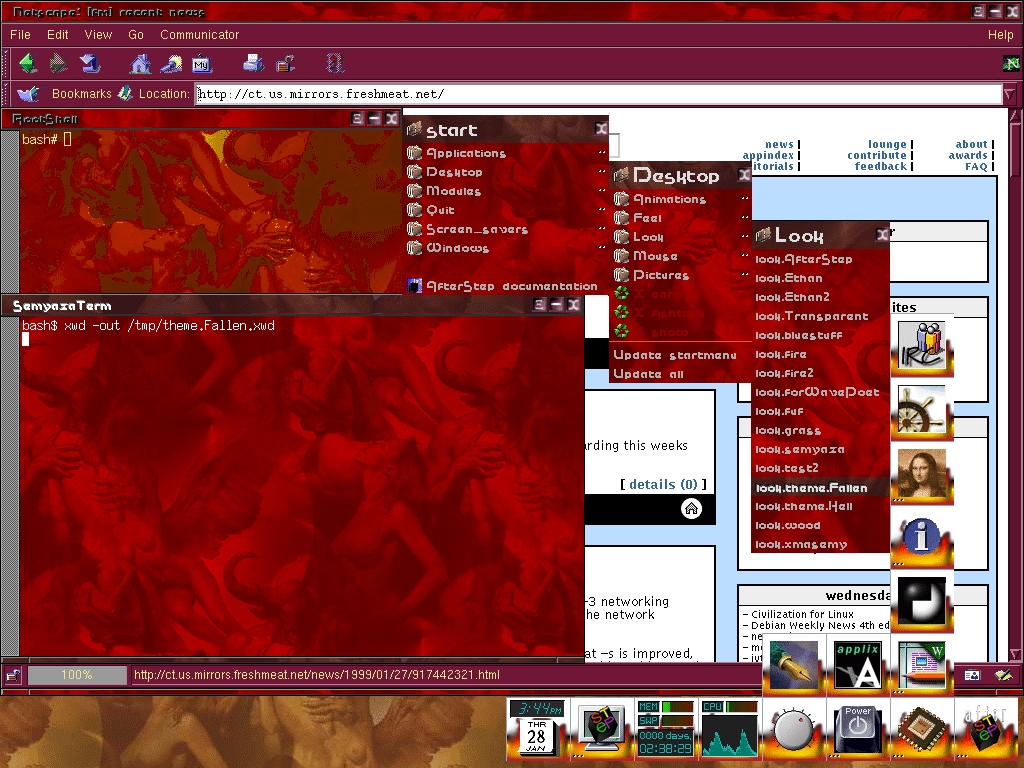Click the details (0) link
The width and height of the screenshot is (1024, 768).
click(663, 484)
